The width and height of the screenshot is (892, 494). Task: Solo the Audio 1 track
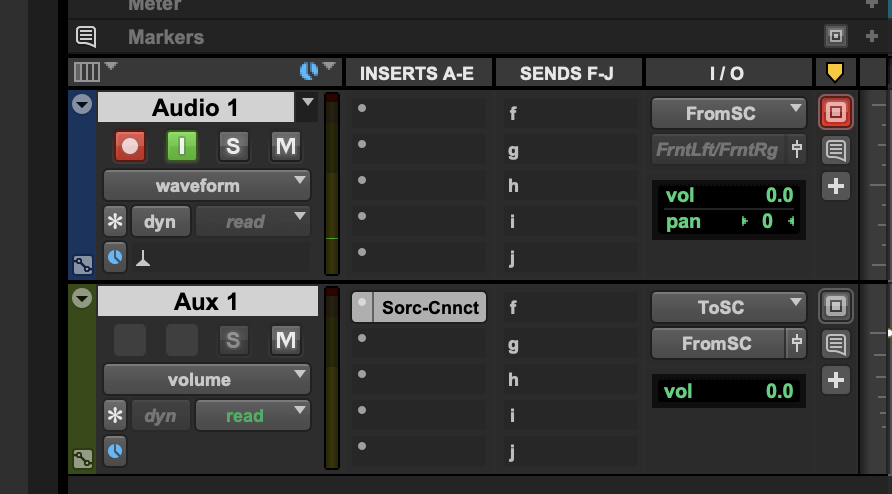[x=233, y=147]
